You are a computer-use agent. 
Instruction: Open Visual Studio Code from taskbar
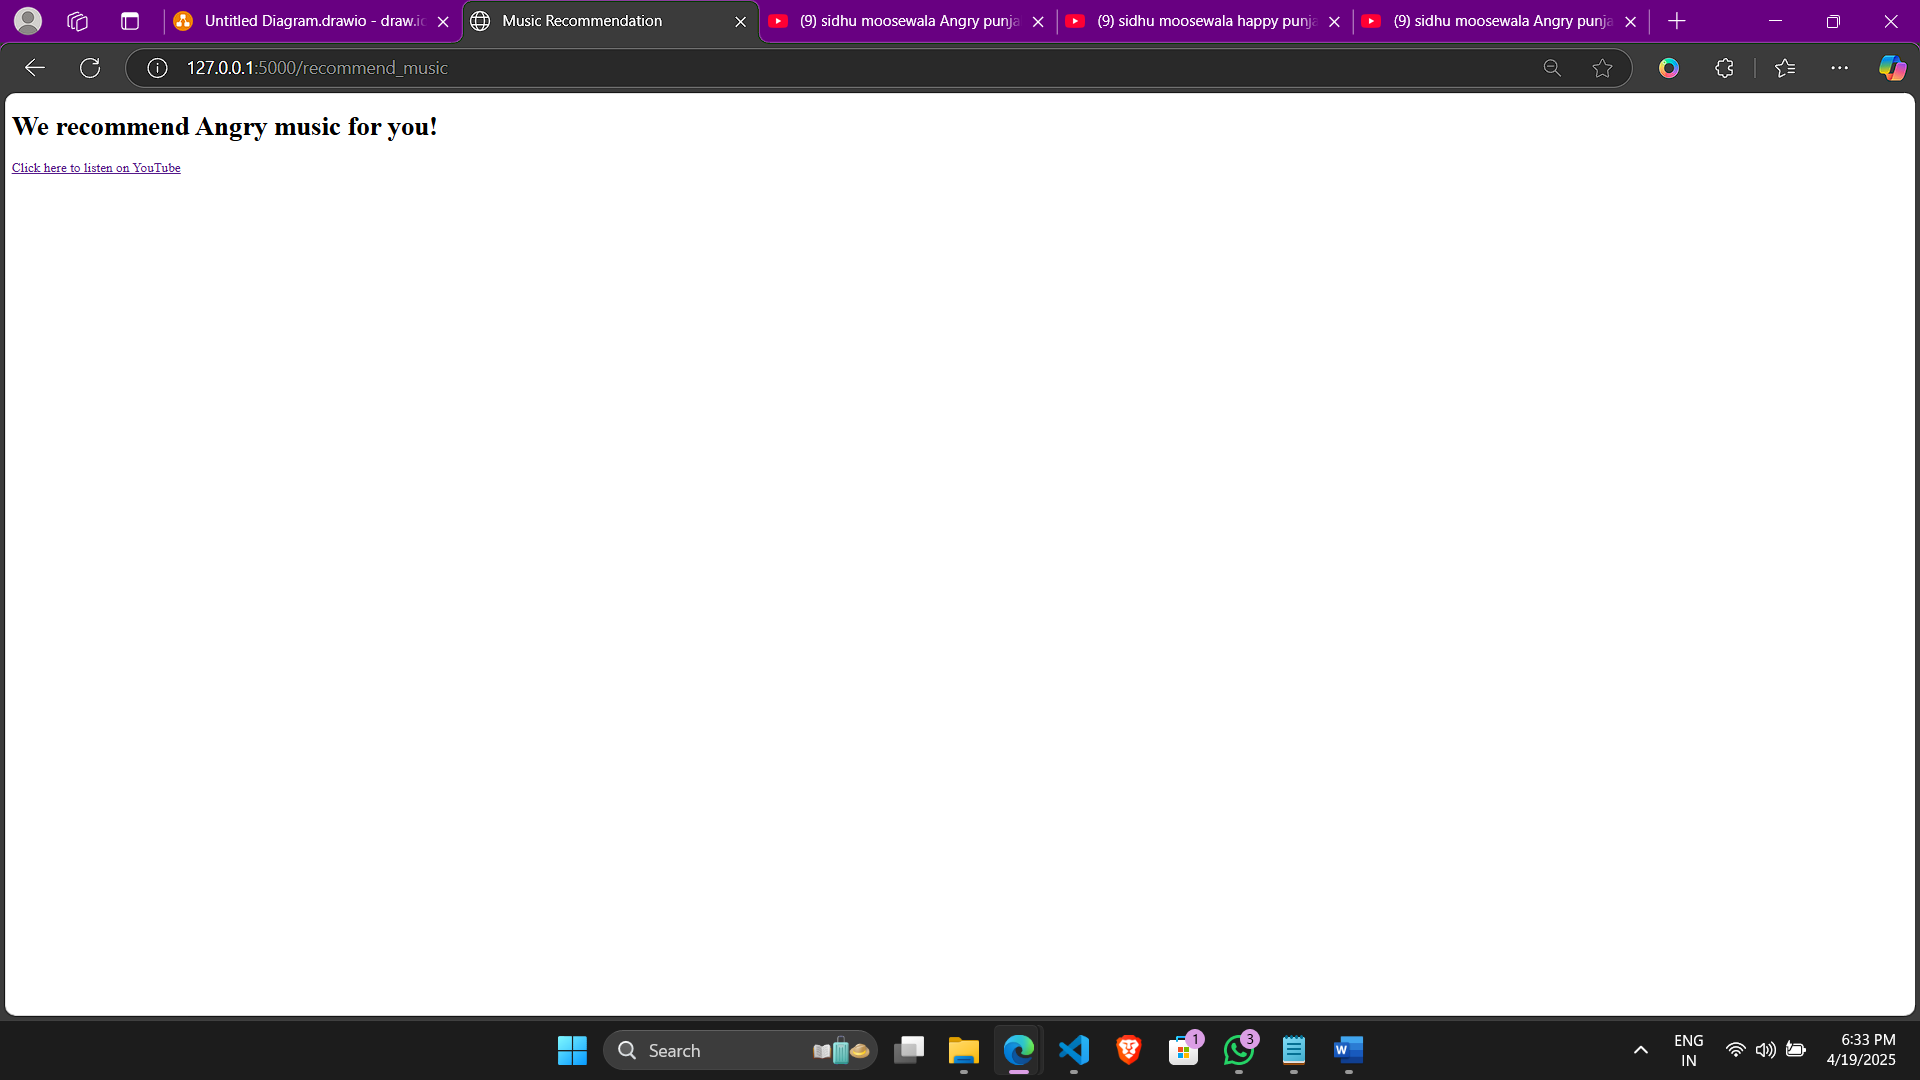click(x=1074, y=1050)
